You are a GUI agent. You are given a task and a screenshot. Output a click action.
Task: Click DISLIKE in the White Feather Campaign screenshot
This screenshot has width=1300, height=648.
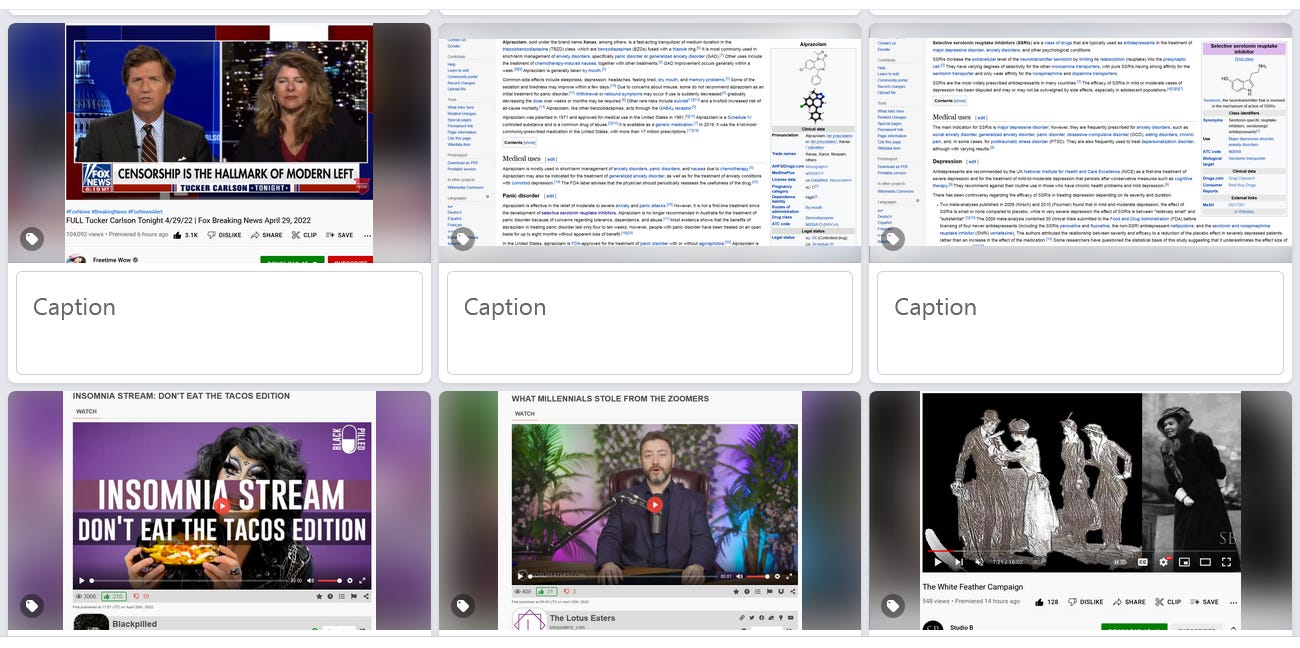pyautogui.click(x=1085, y=602)
